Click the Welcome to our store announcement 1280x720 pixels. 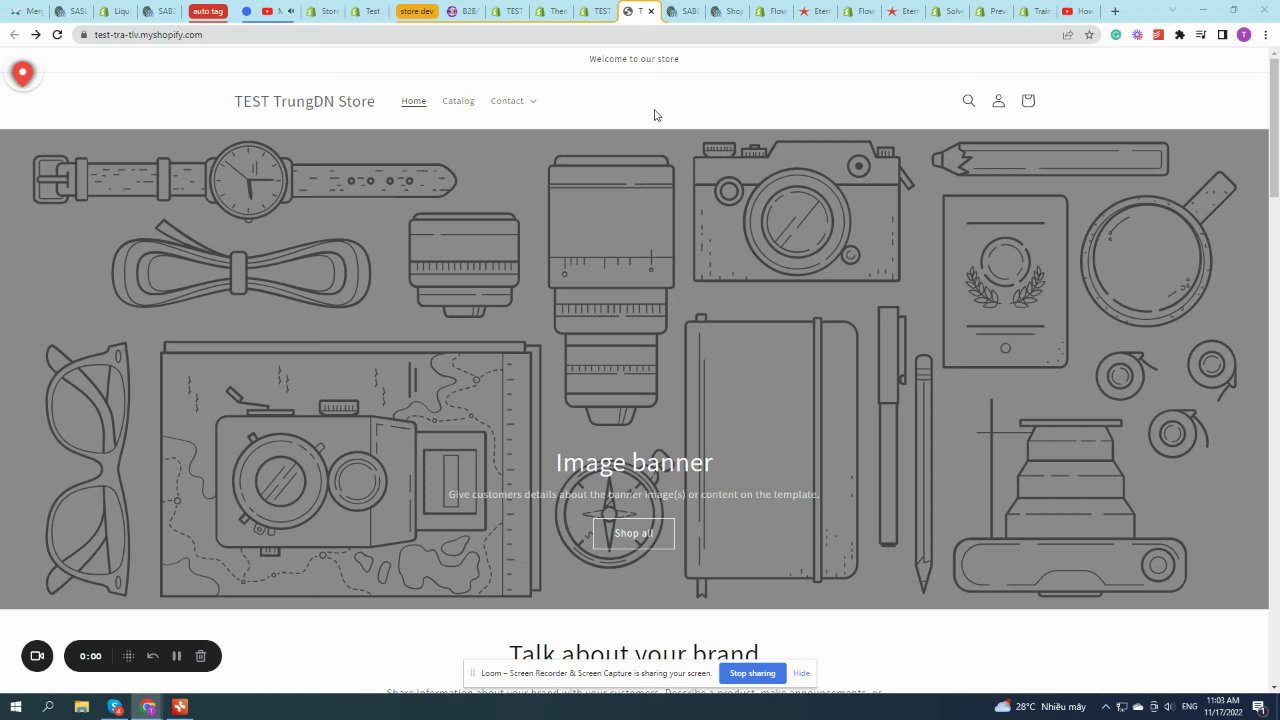coord(634,59)
